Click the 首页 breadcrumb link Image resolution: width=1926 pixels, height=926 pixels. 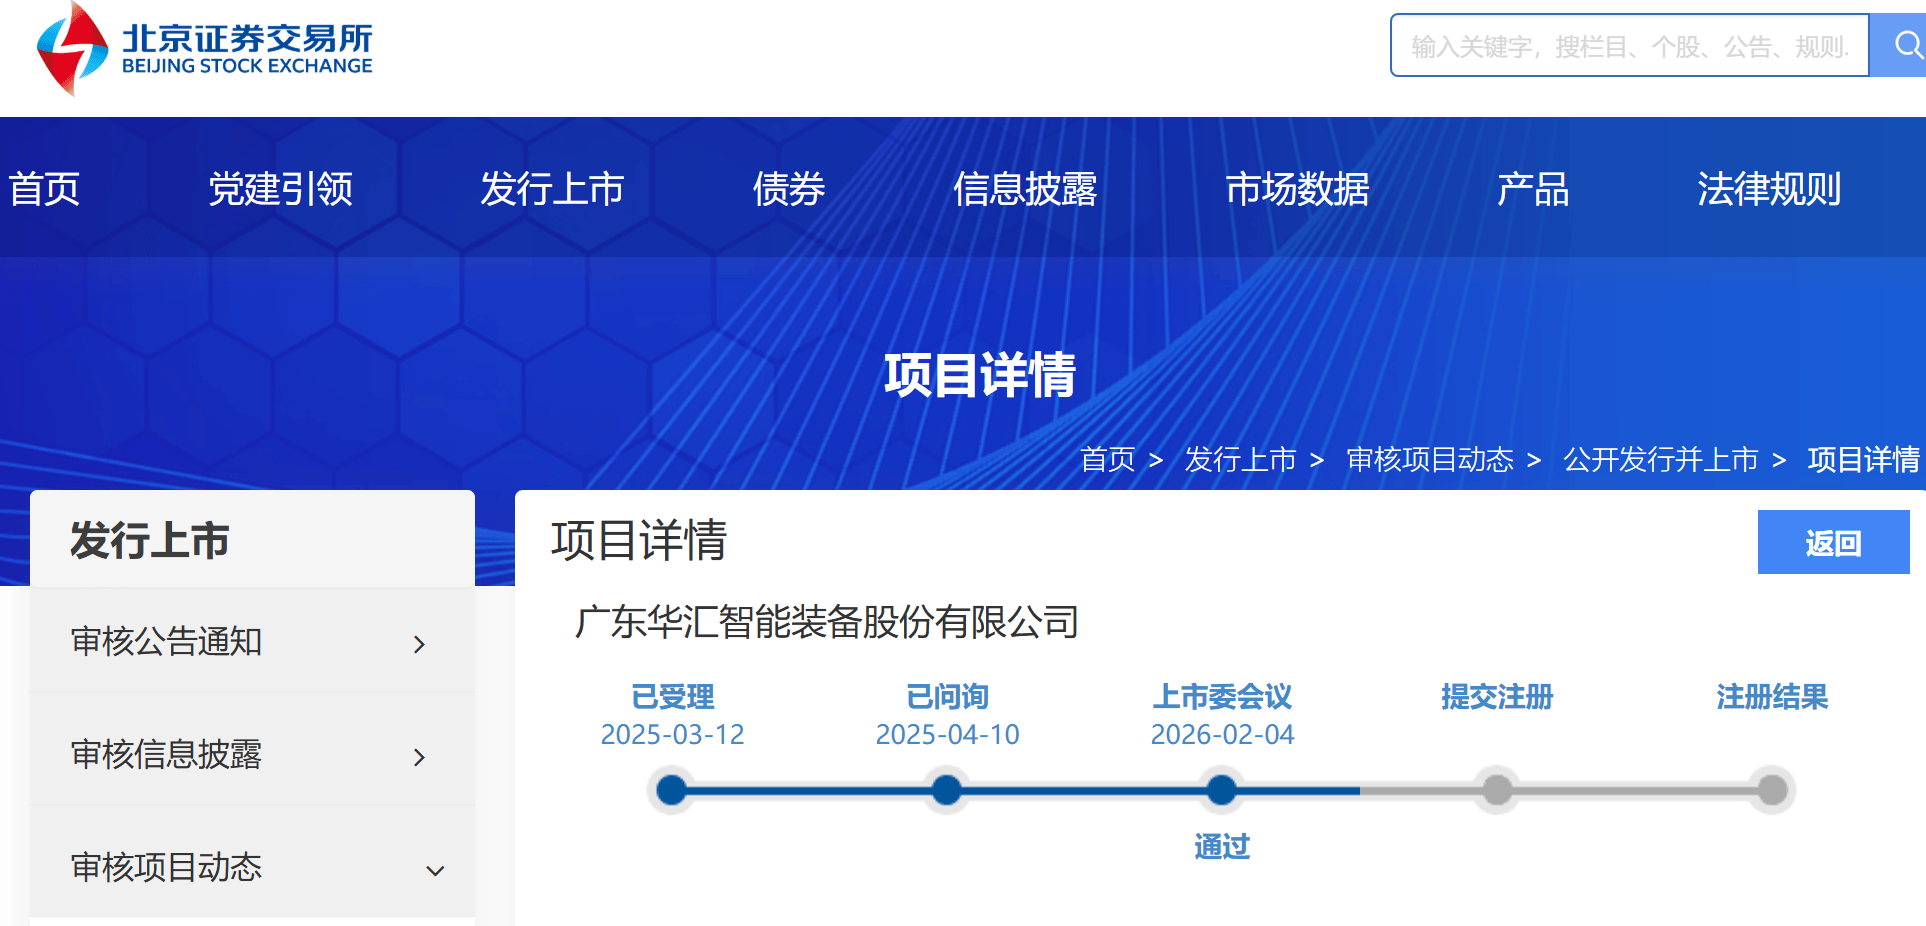point(1107,459)
